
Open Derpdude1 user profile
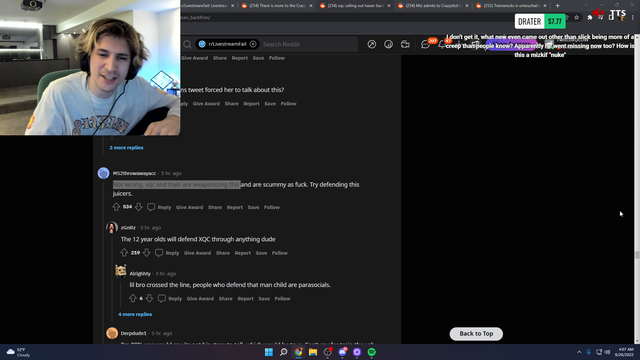pyautogui.click(x=133, y=333)
